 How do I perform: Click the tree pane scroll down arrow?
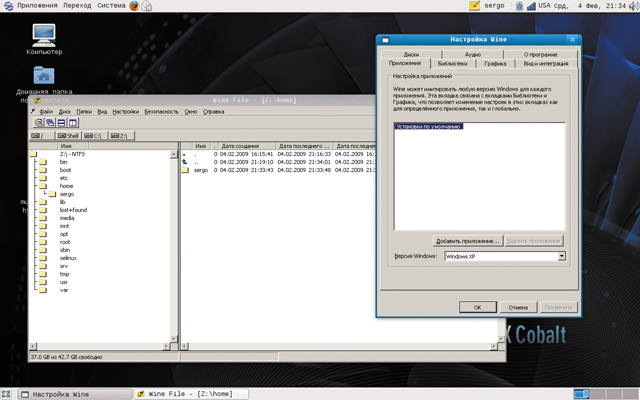coord(173,339)
